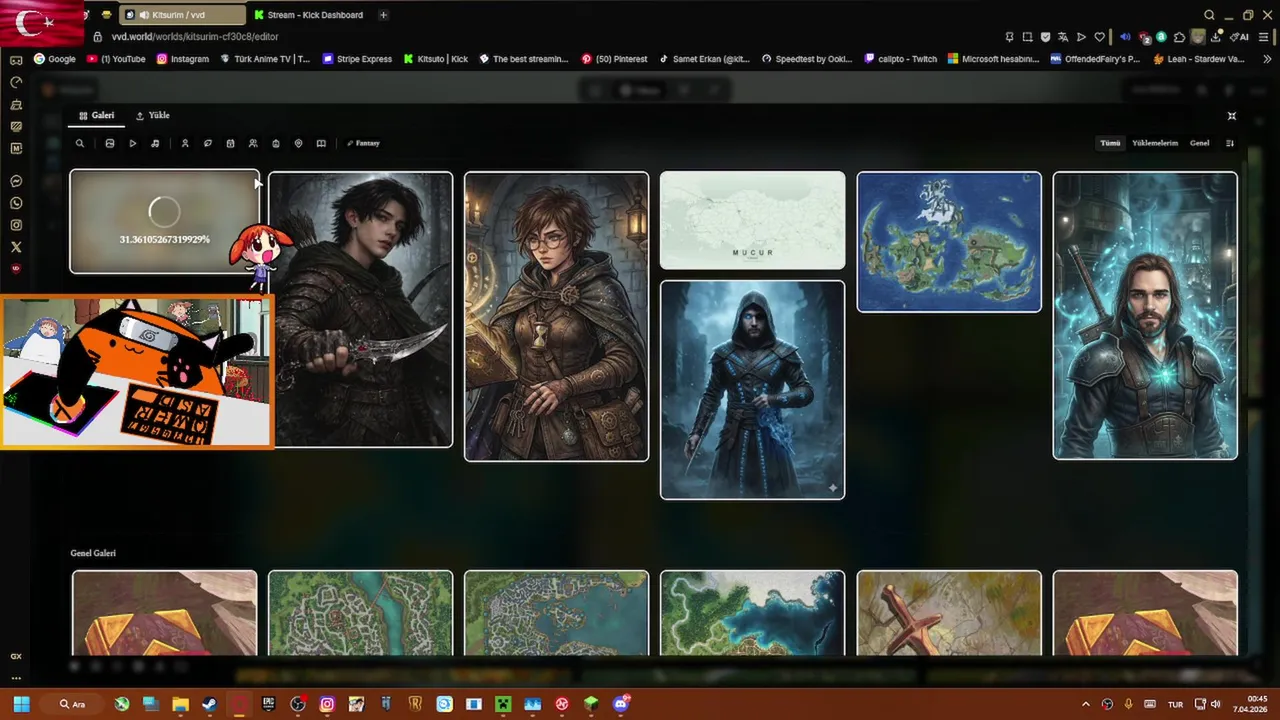Select the Fantasy style tag
The height and width of the screenshot is (720, 1280).
[x=364, y=143]
